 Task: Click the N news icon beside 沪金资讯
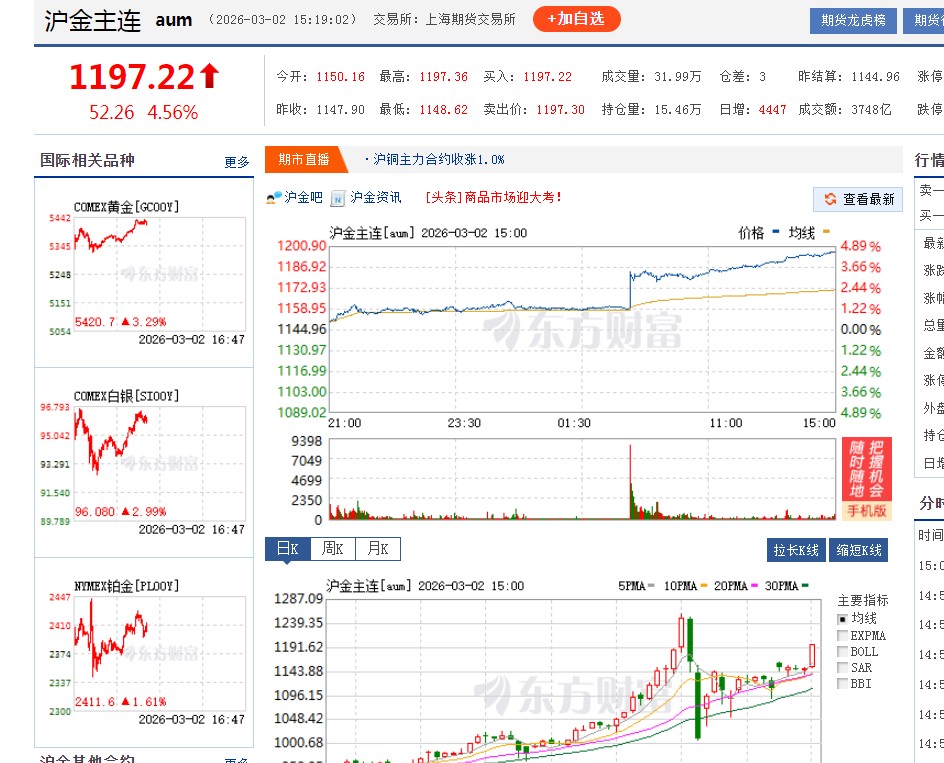click(x=337, y=198)
